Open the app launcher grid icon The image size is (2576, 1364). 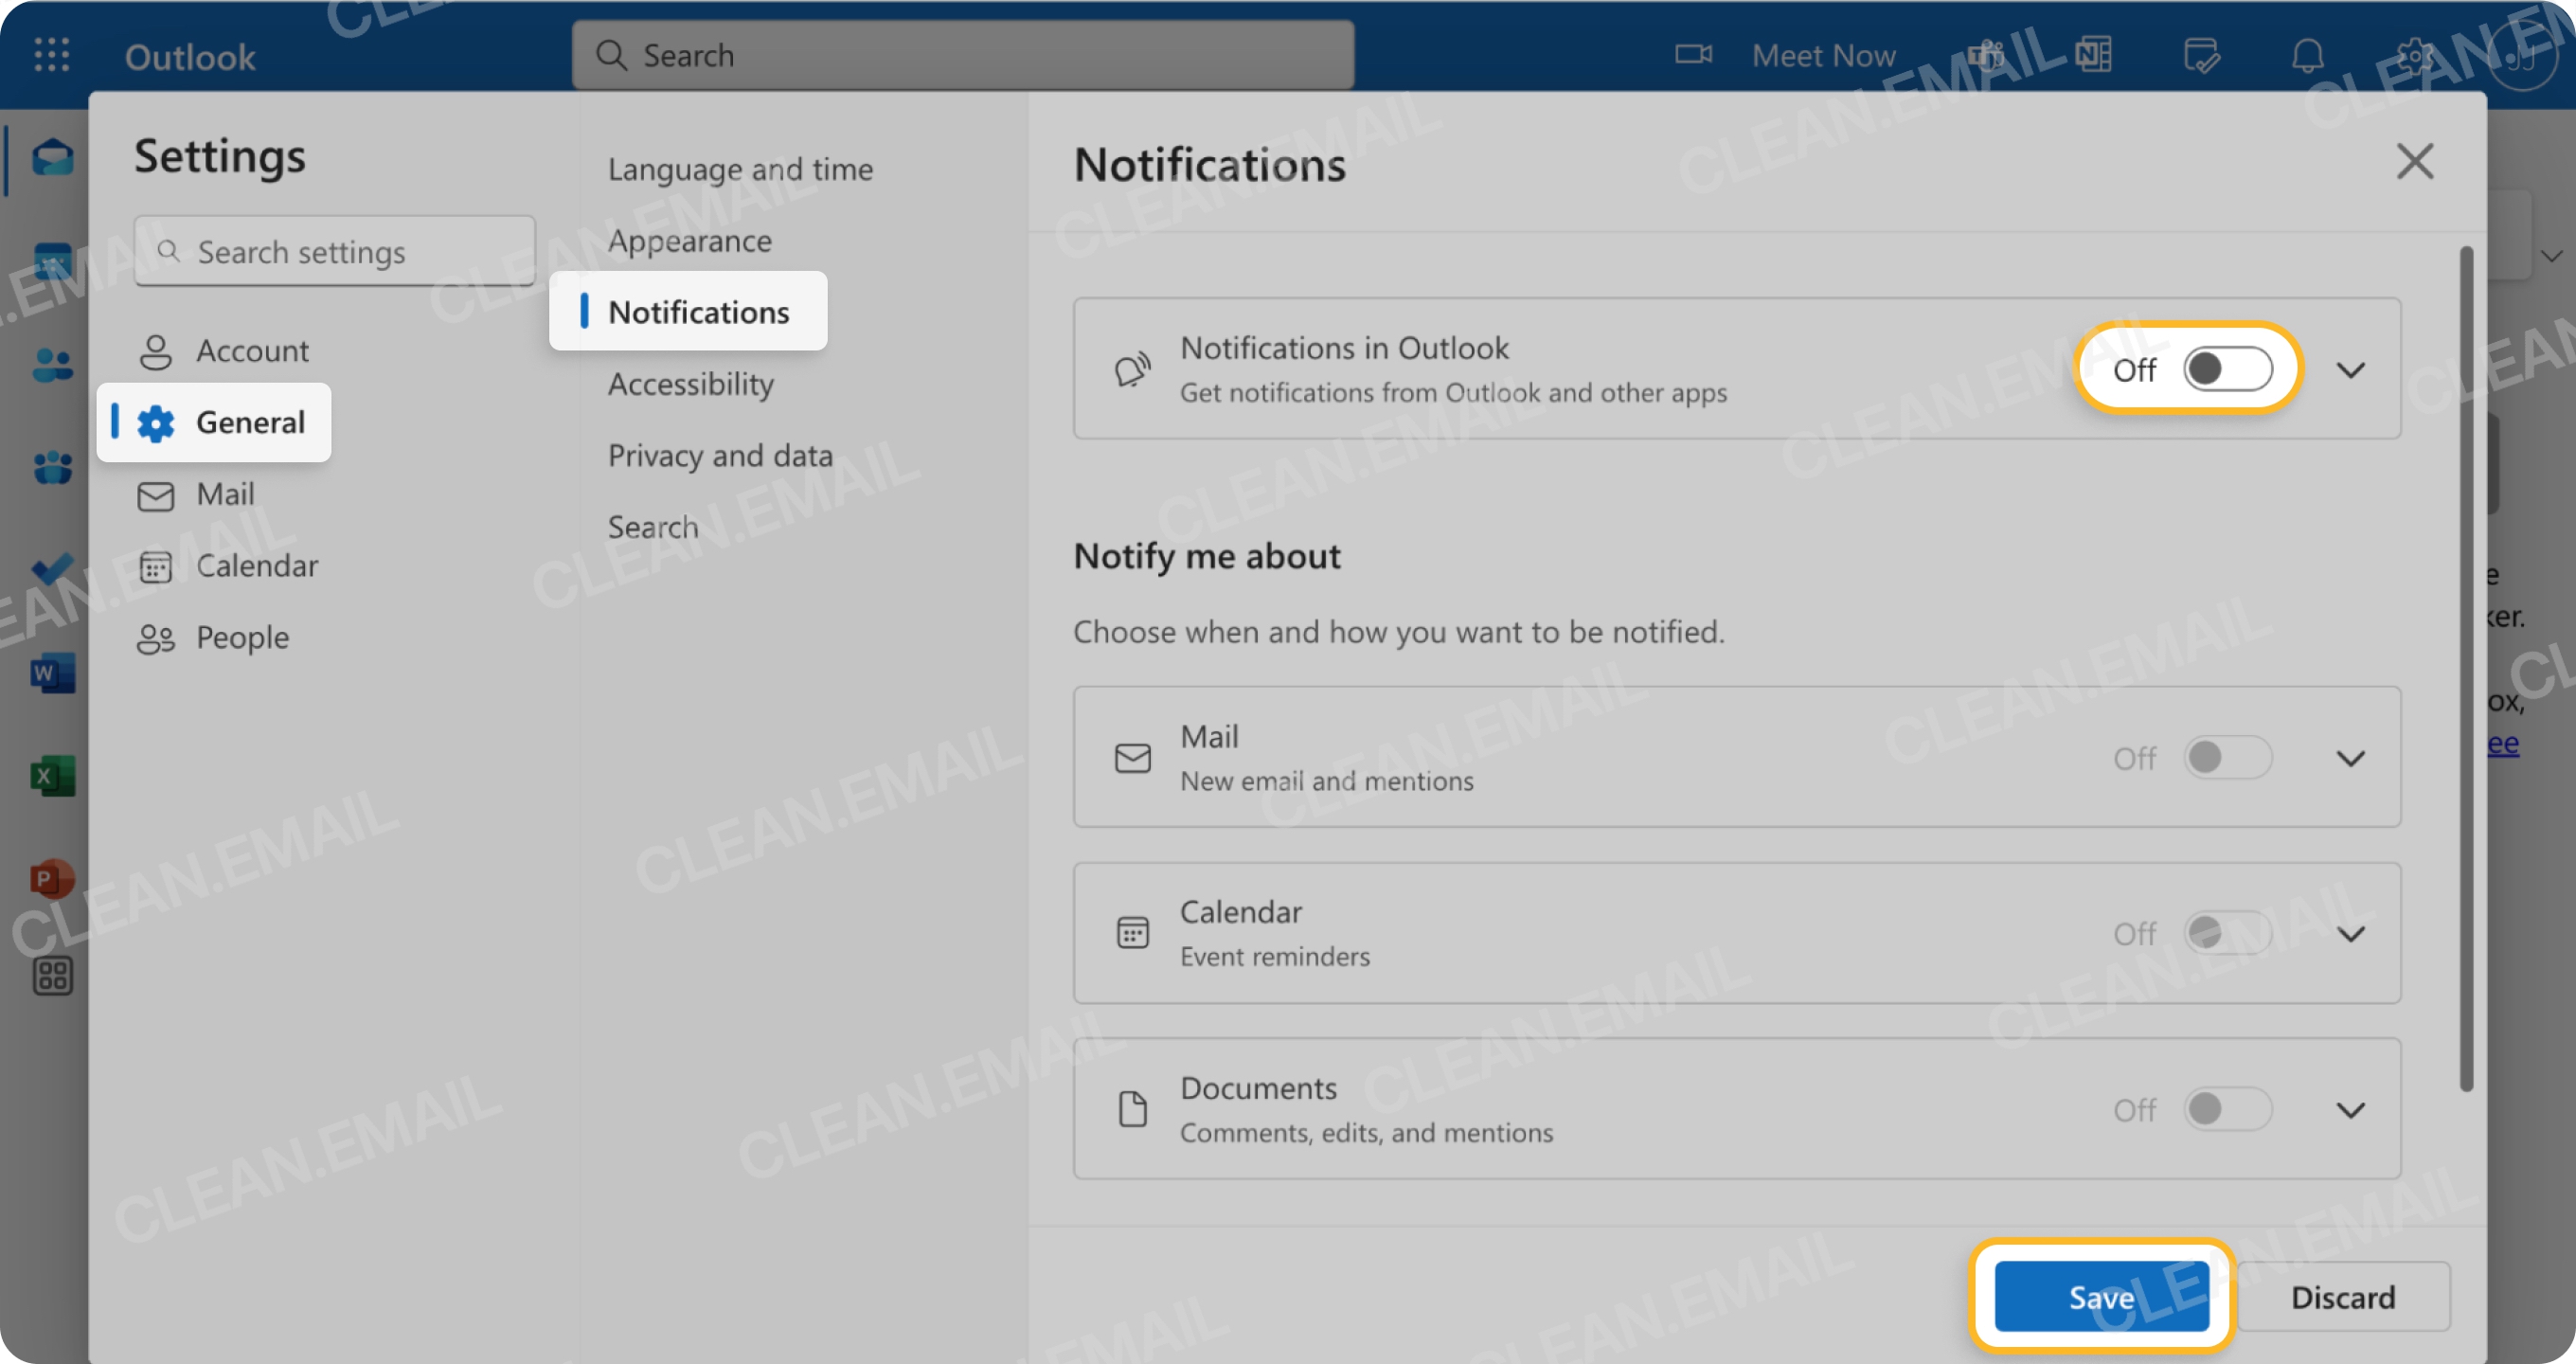[51, 55]
